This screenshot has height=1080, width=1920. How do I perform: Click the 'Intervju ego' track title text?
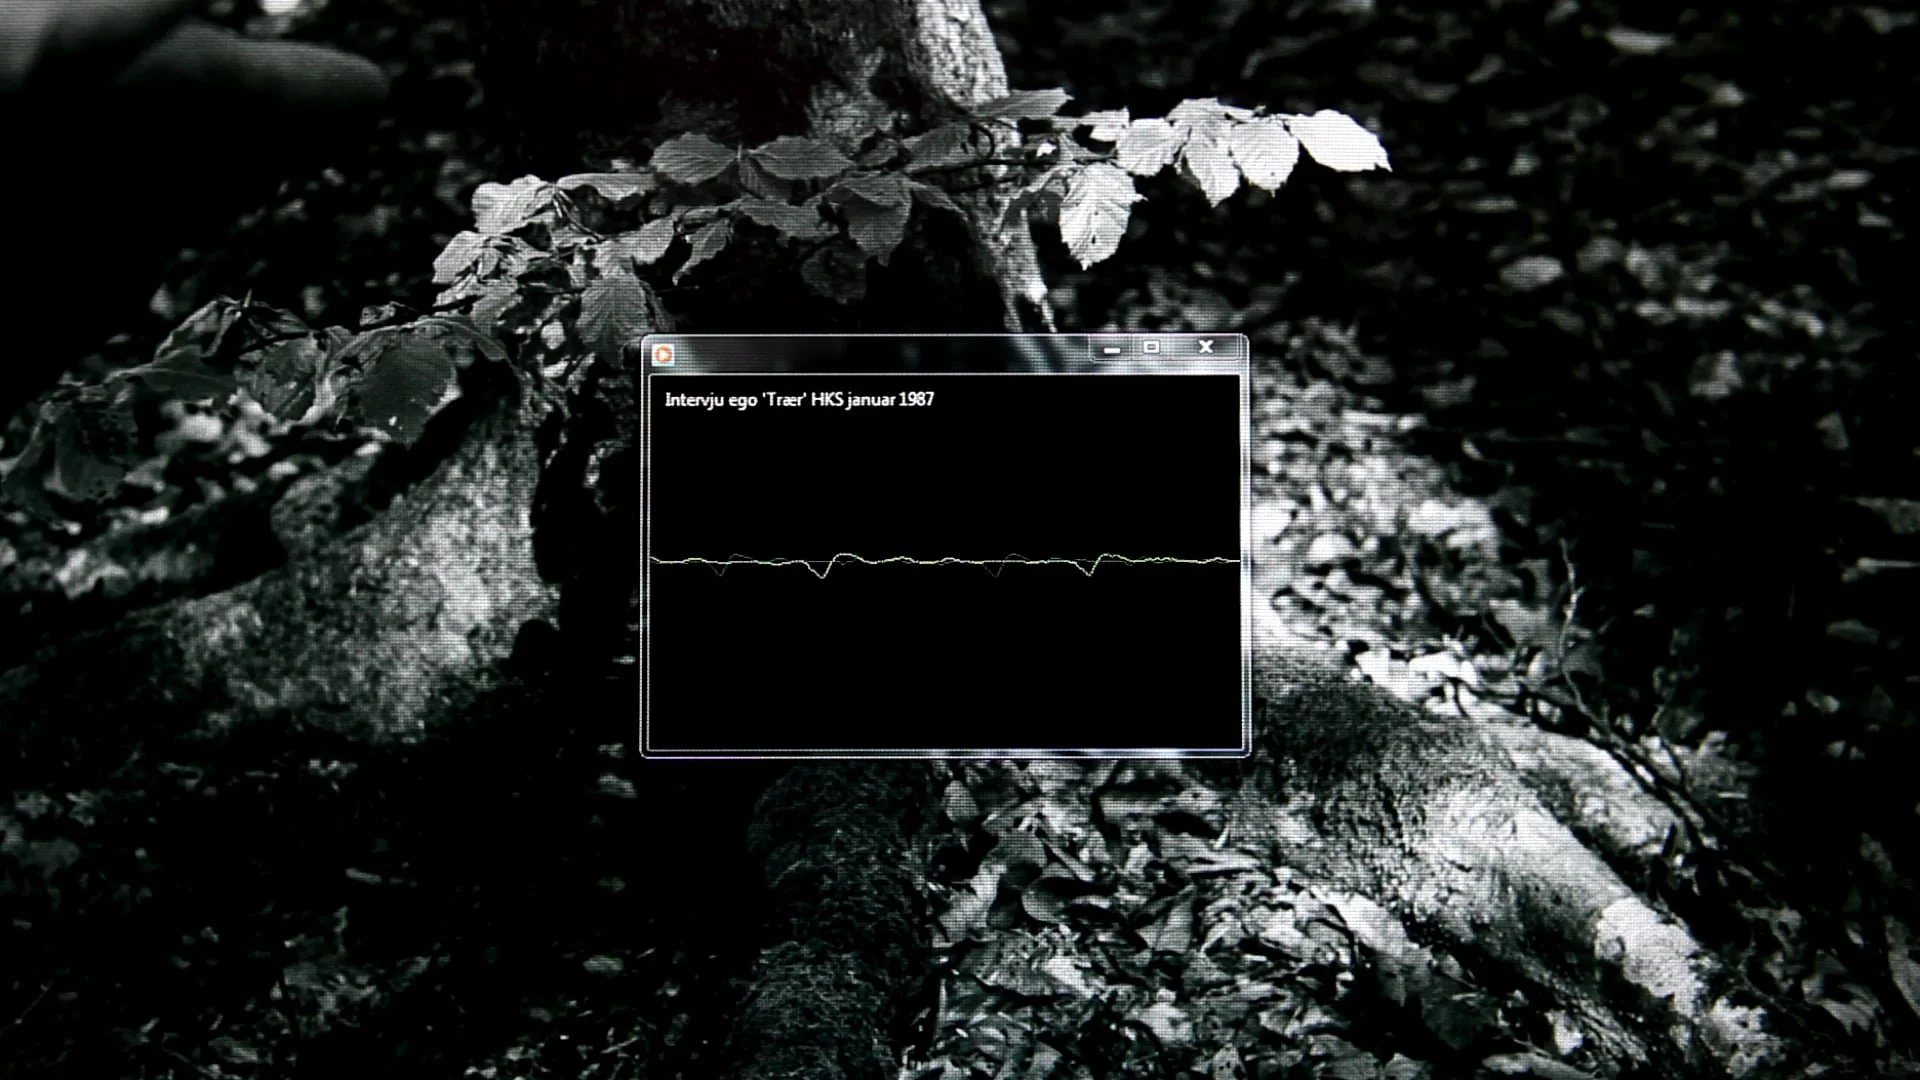pos(710,400)
